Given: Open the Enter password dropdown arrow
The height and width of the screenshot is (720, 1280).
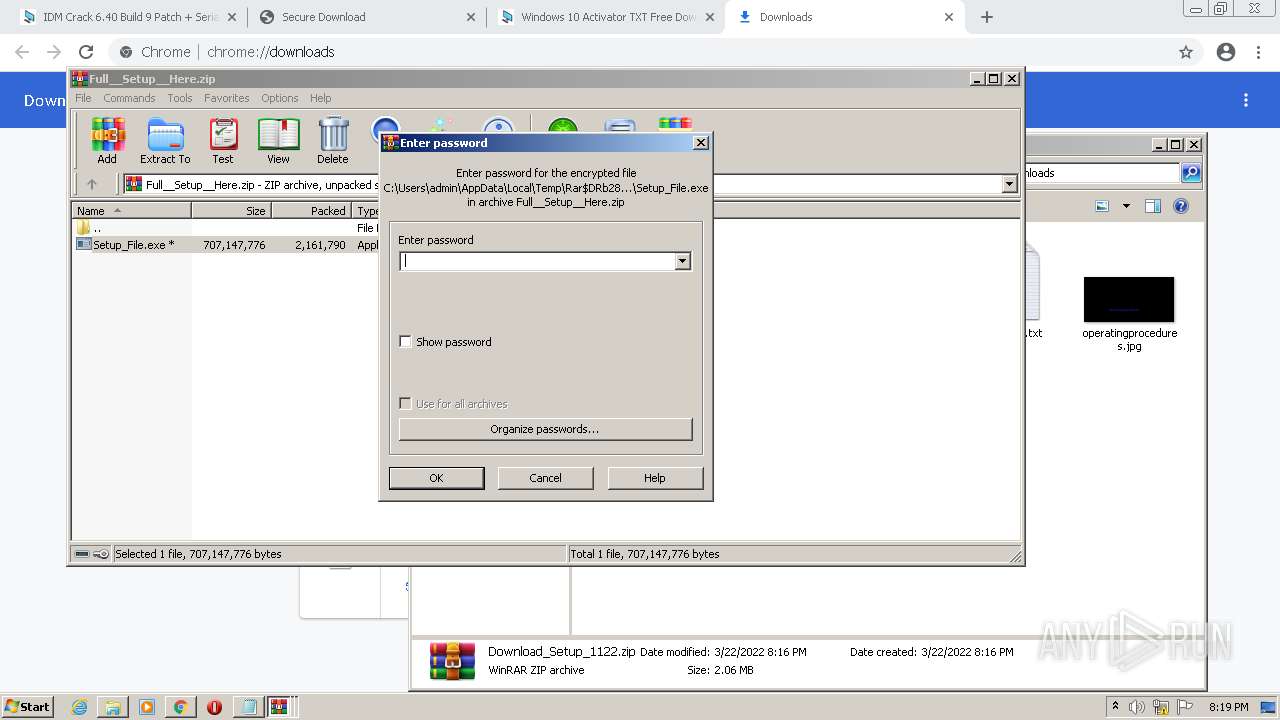Looking at the screenshot, I should [x=683, y=261].
